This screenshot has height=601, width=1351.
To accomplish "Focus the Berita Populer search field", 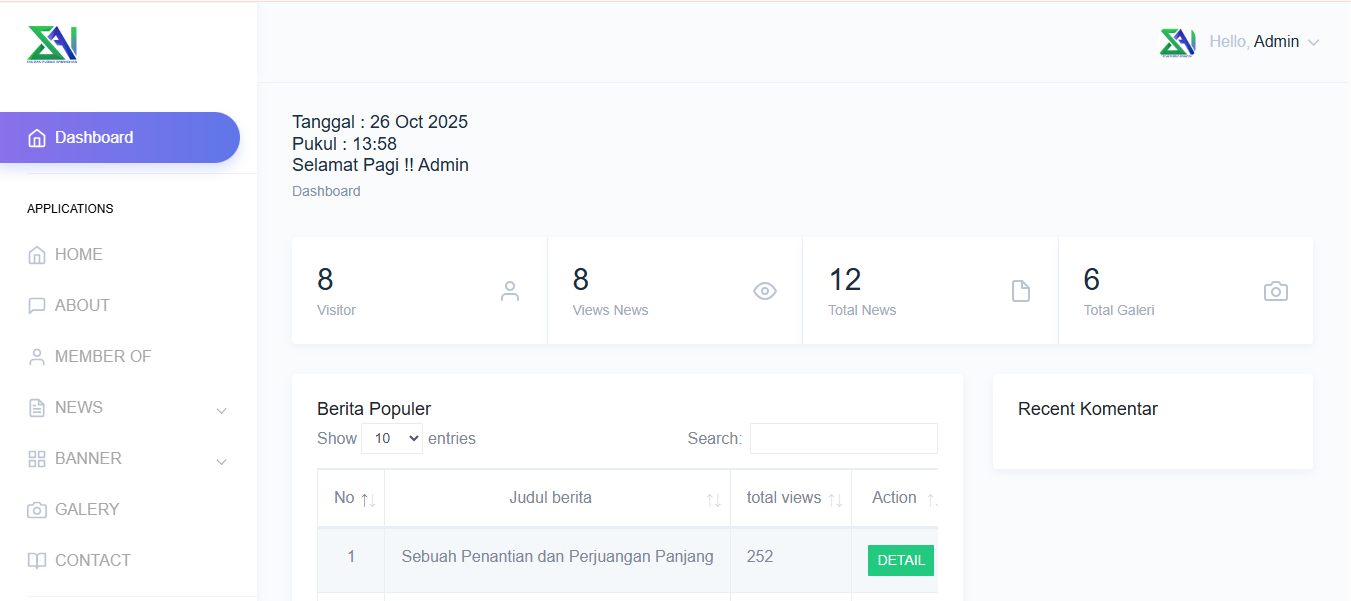I will click(843, 438).
